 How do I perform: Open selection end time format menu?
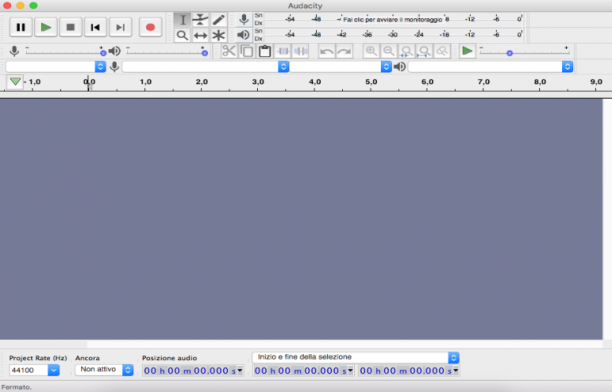pyautogui.click(x=455, y=370)
